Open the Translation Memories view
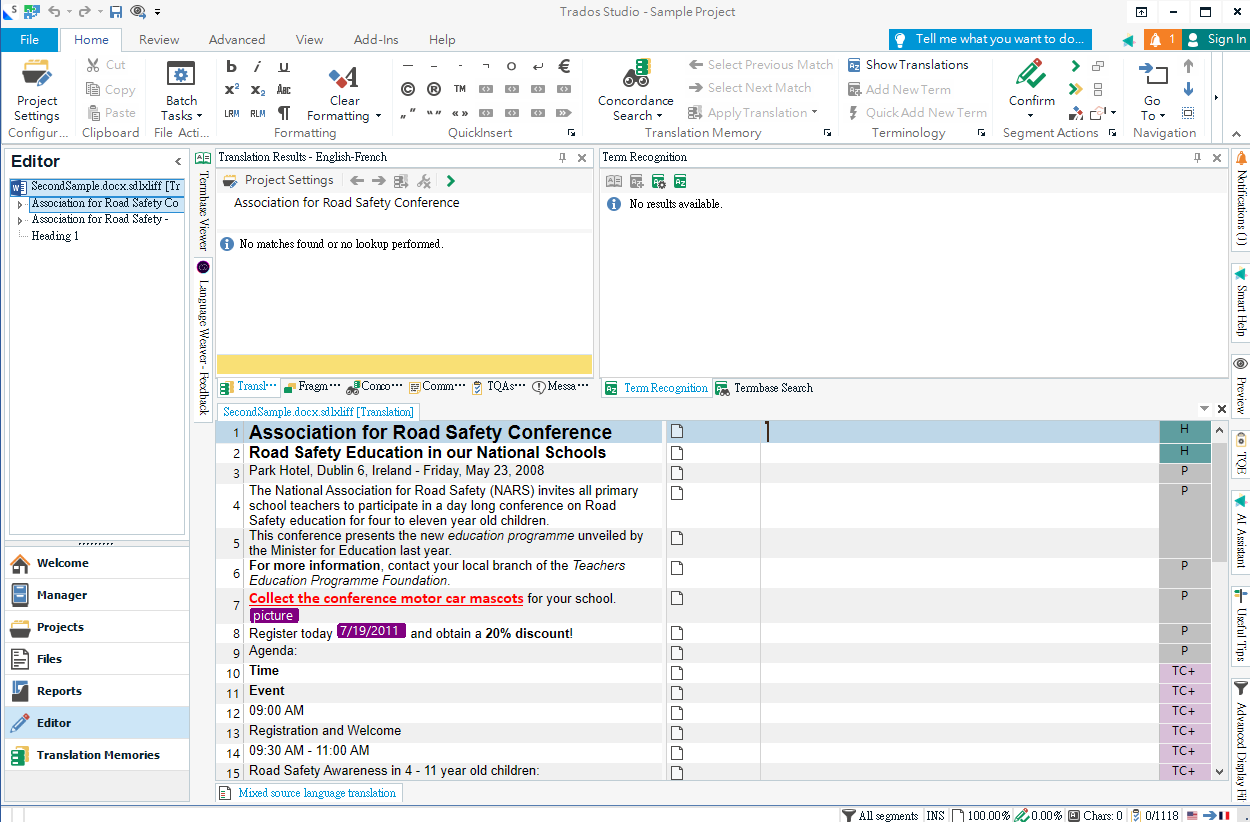Screen dimensions: 1250x822 [x=97, y=755]
